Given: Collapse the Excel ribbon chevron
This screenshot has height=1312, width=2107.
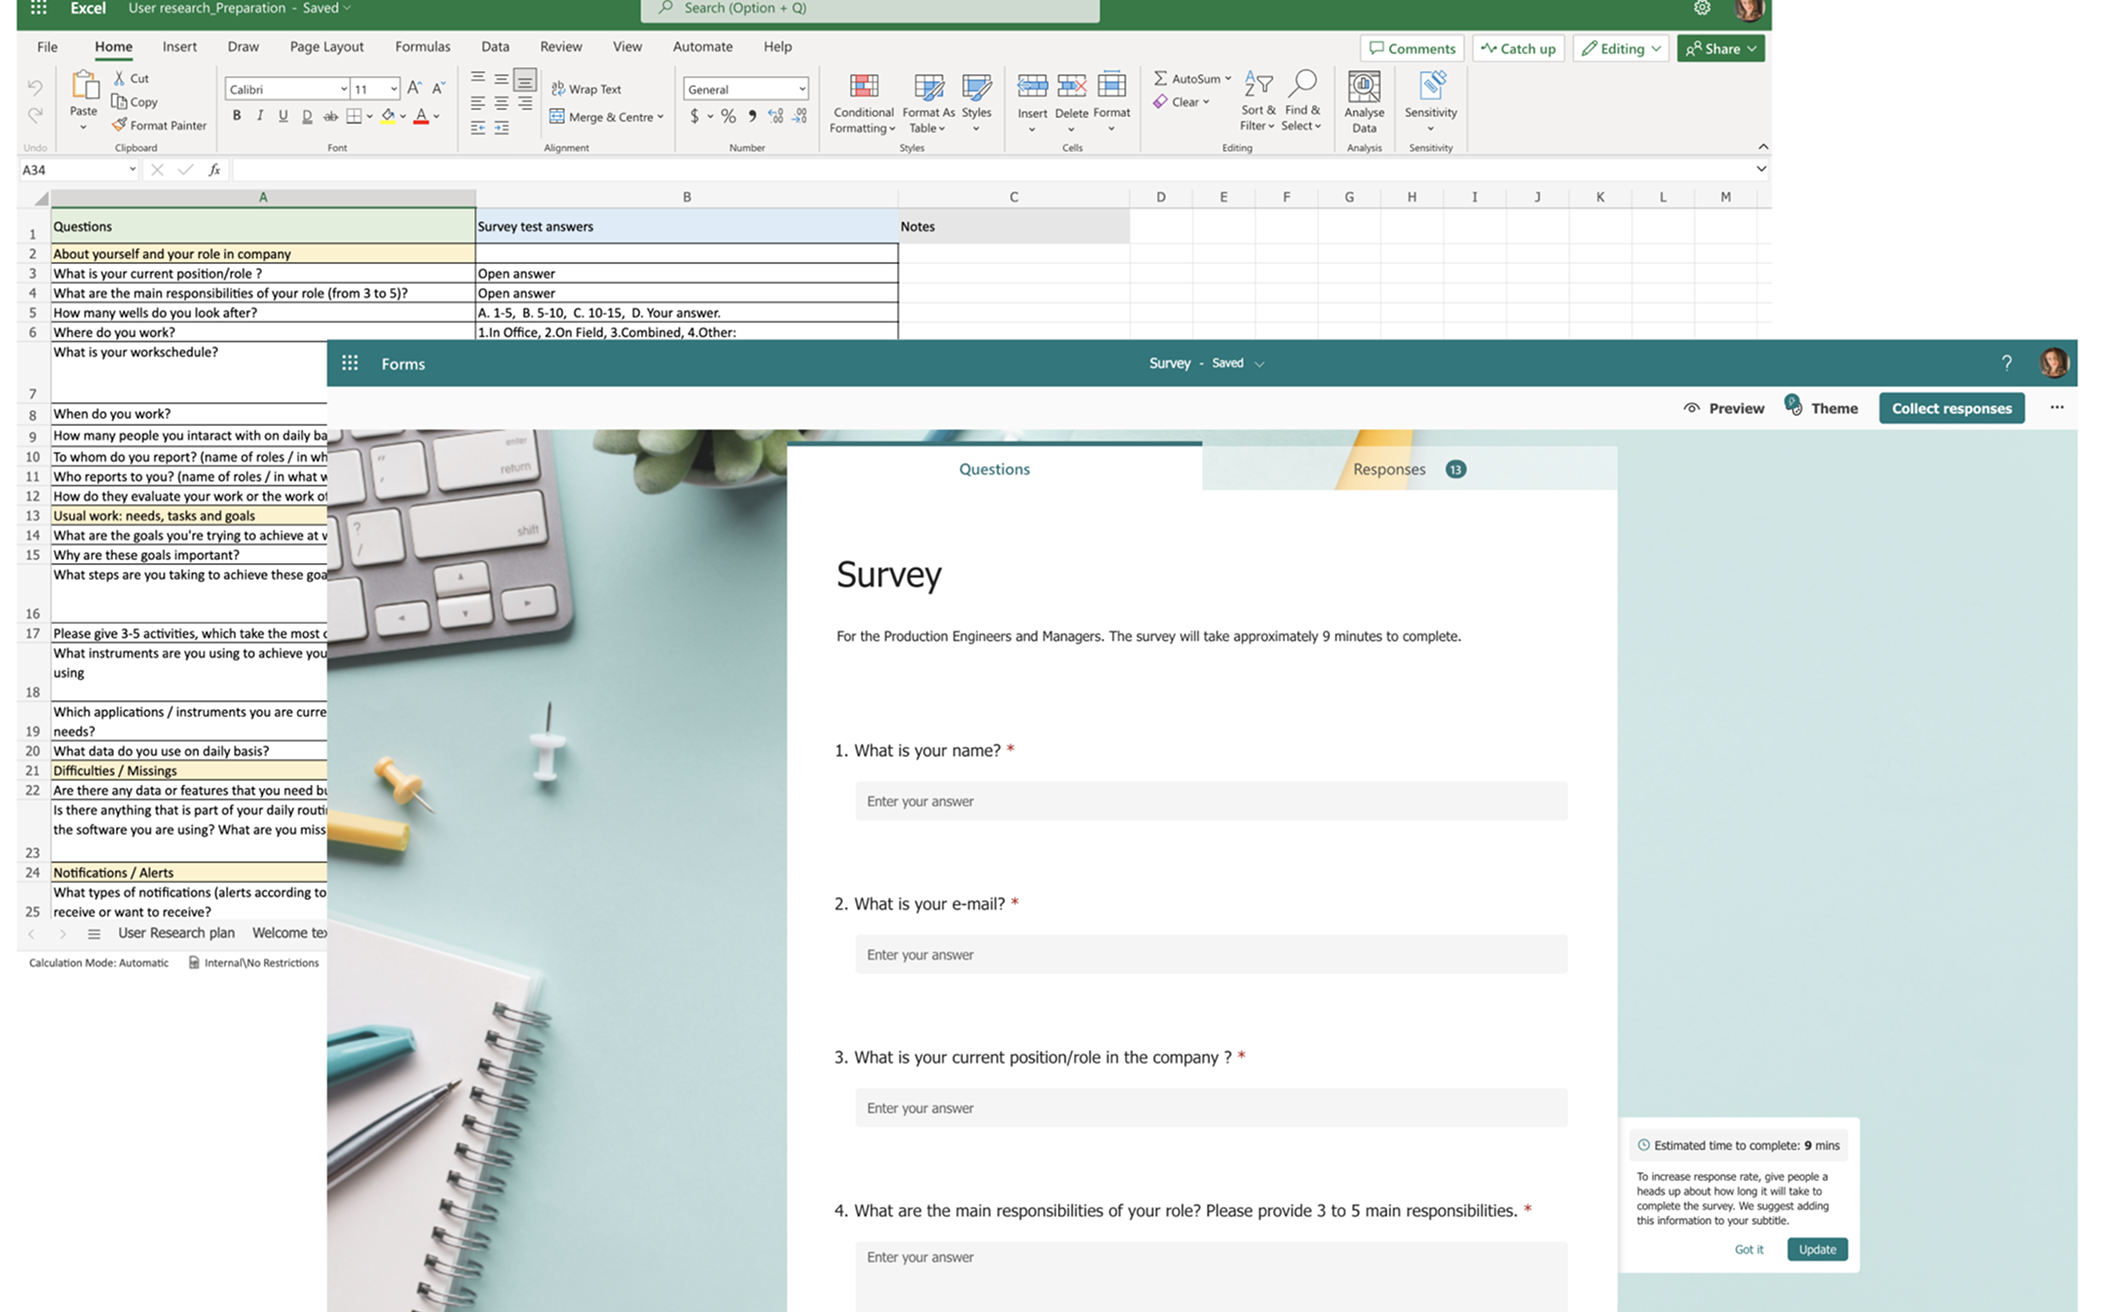Looking at the screenshot, I should (1763, 147).
